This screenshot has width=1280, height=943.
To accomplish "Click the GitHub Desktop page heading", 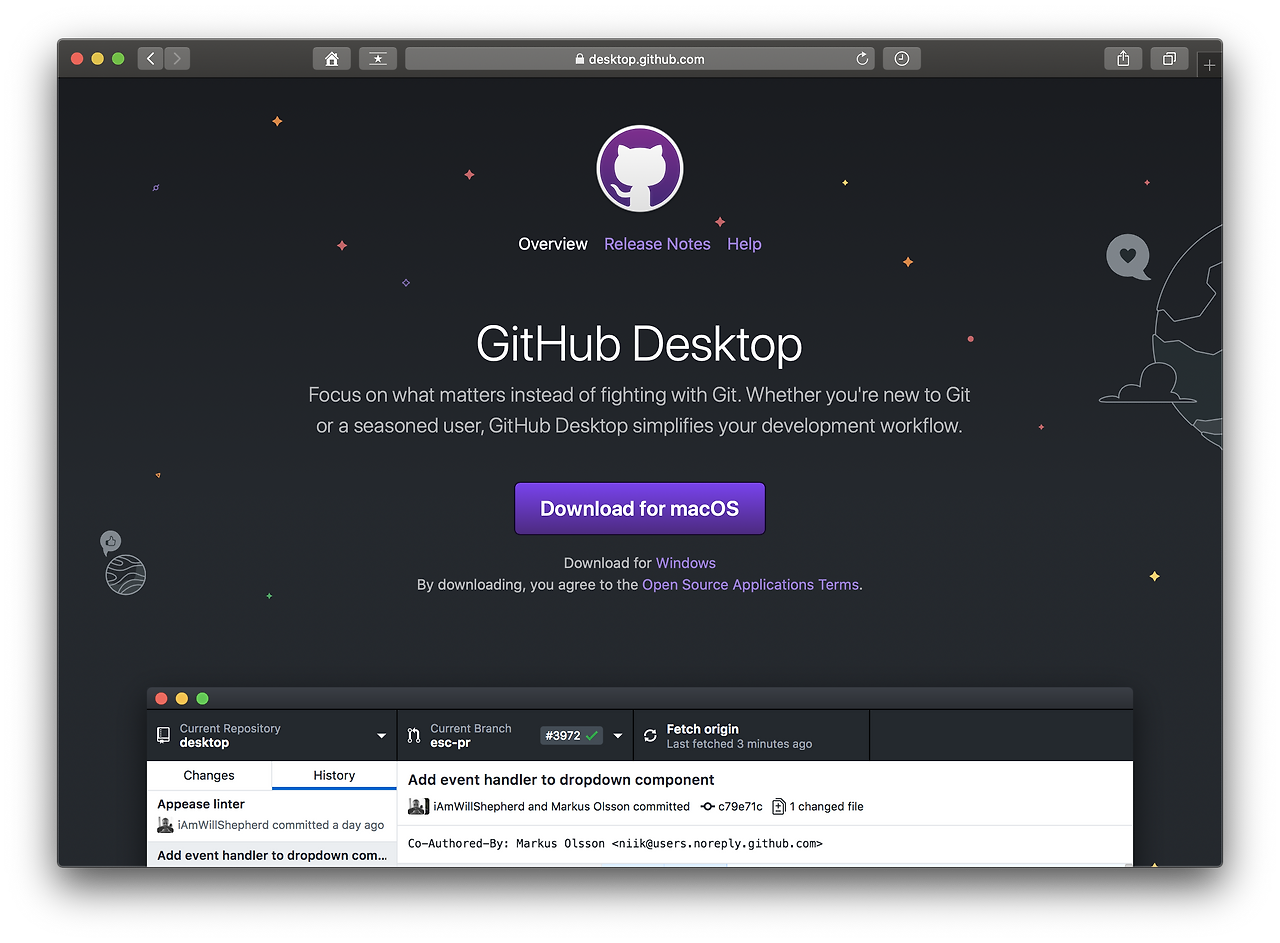I will [640, 344].
